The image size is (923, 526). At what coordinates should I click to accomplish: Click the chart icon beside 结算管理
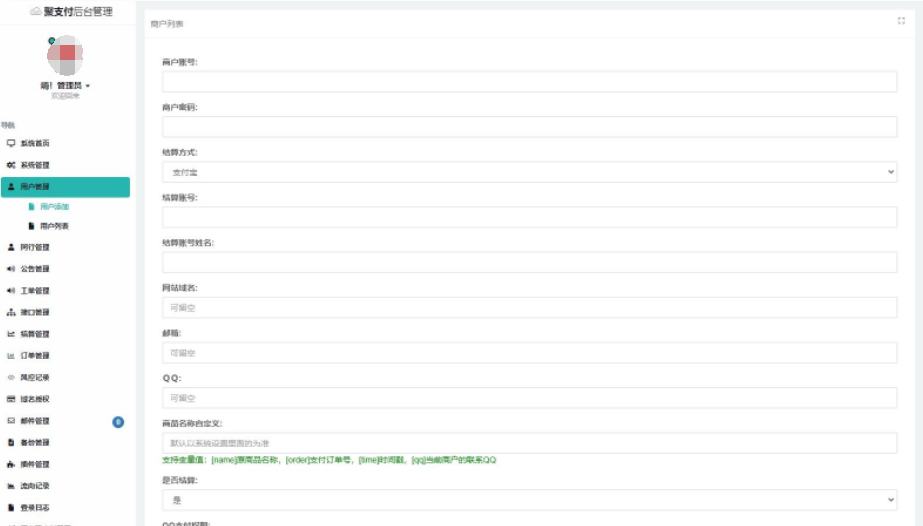click(11, 334)
